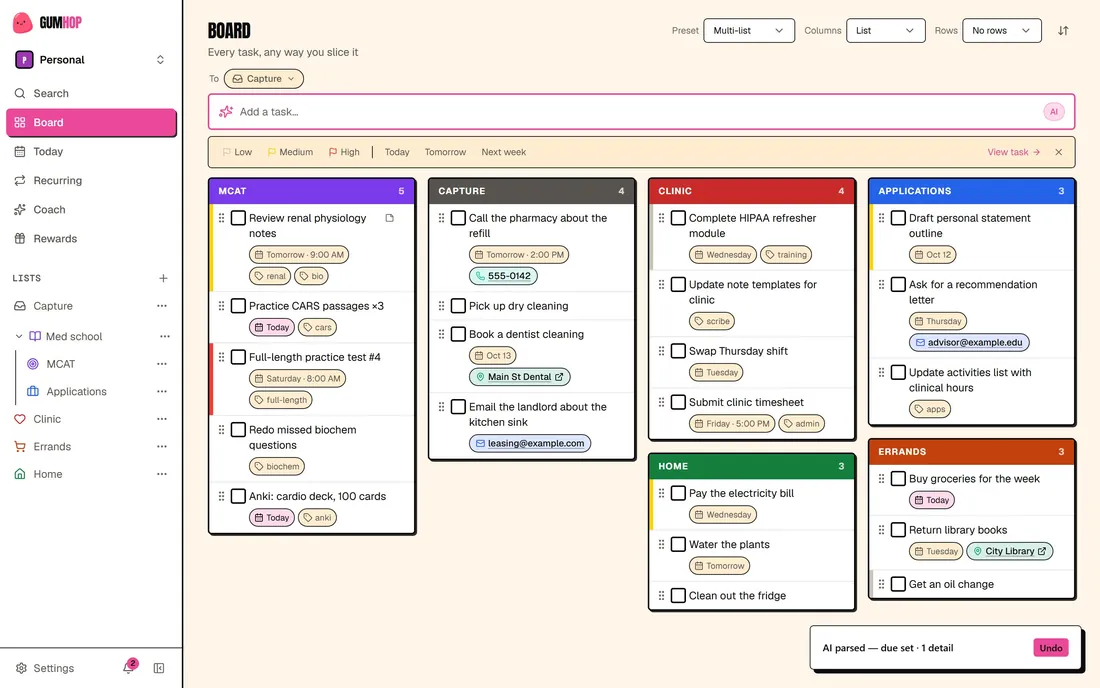Open Search in the sidebar

click(91, 93)
